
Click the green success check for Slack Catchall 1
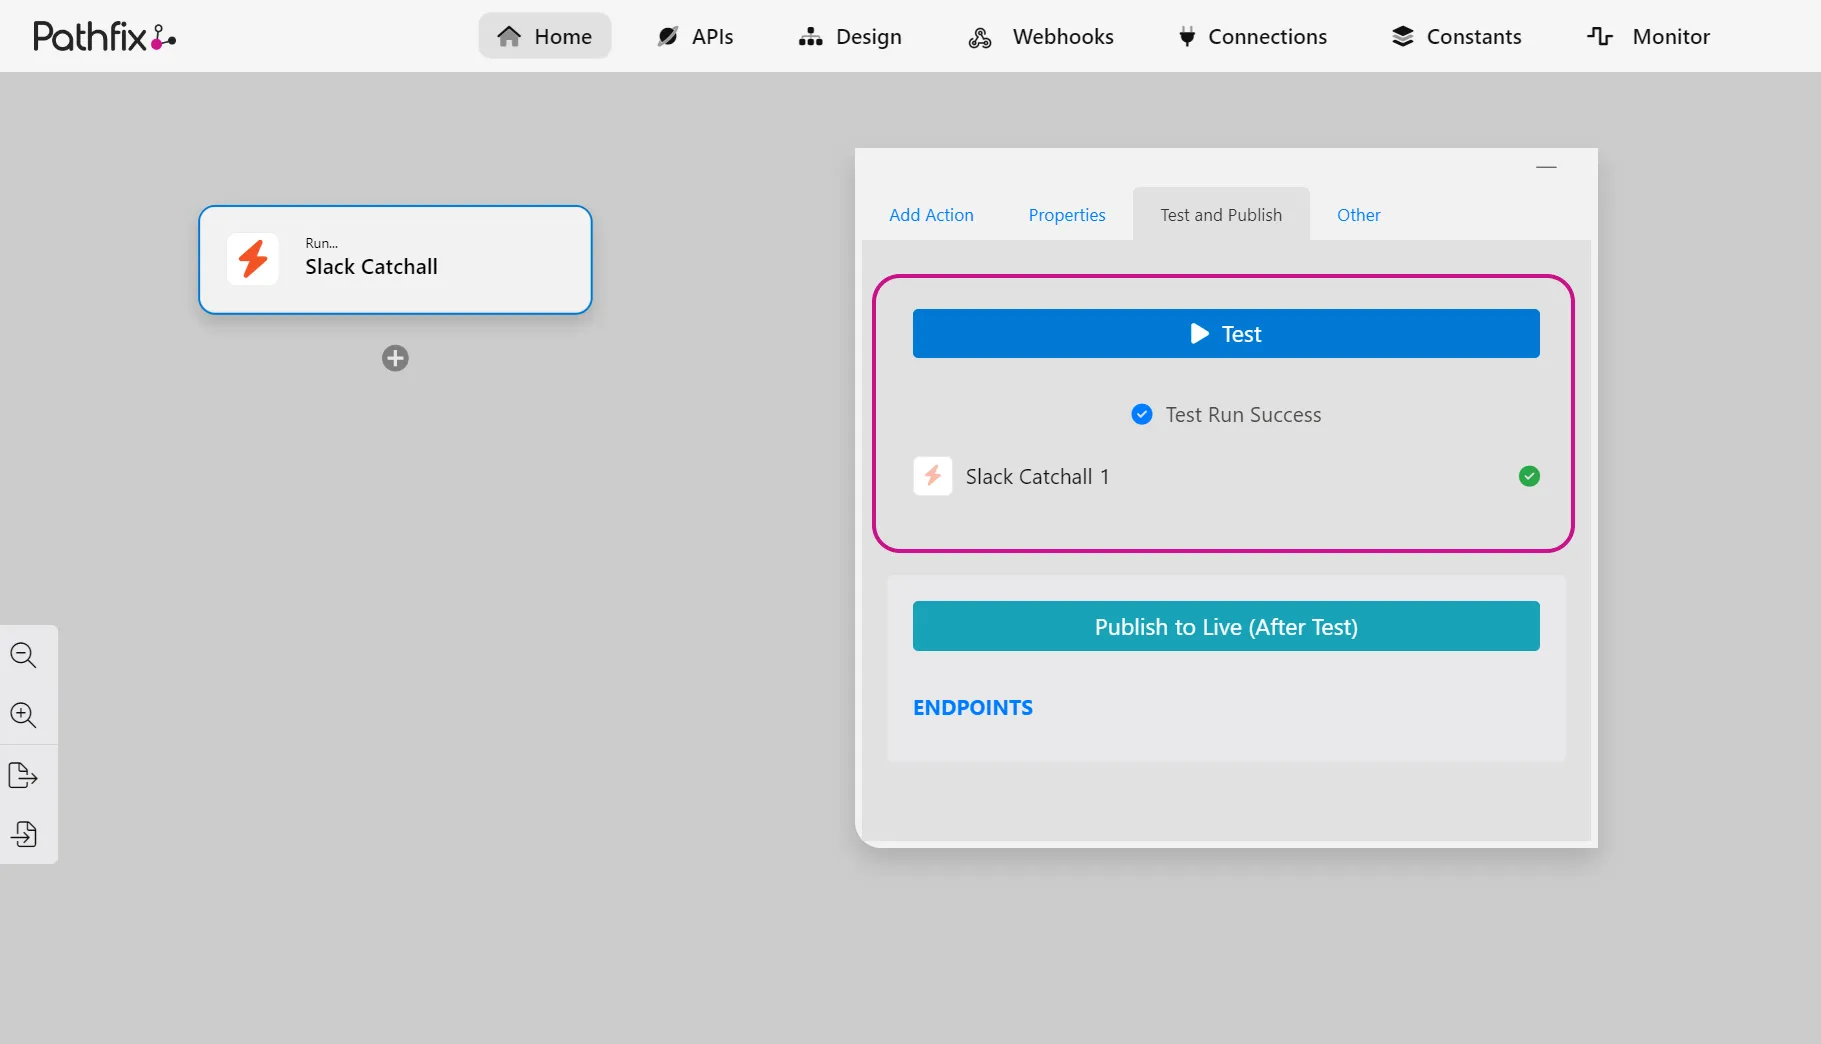1529,476
